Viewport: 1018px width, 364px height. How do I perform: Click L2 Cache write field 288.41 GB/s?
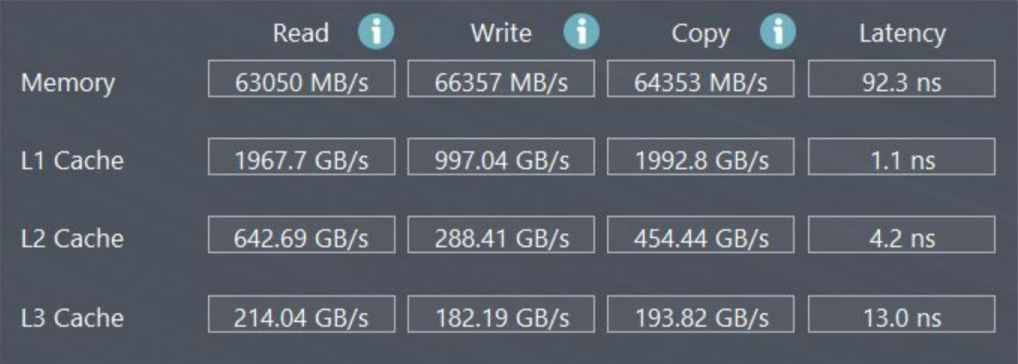(x=501, y=234)
